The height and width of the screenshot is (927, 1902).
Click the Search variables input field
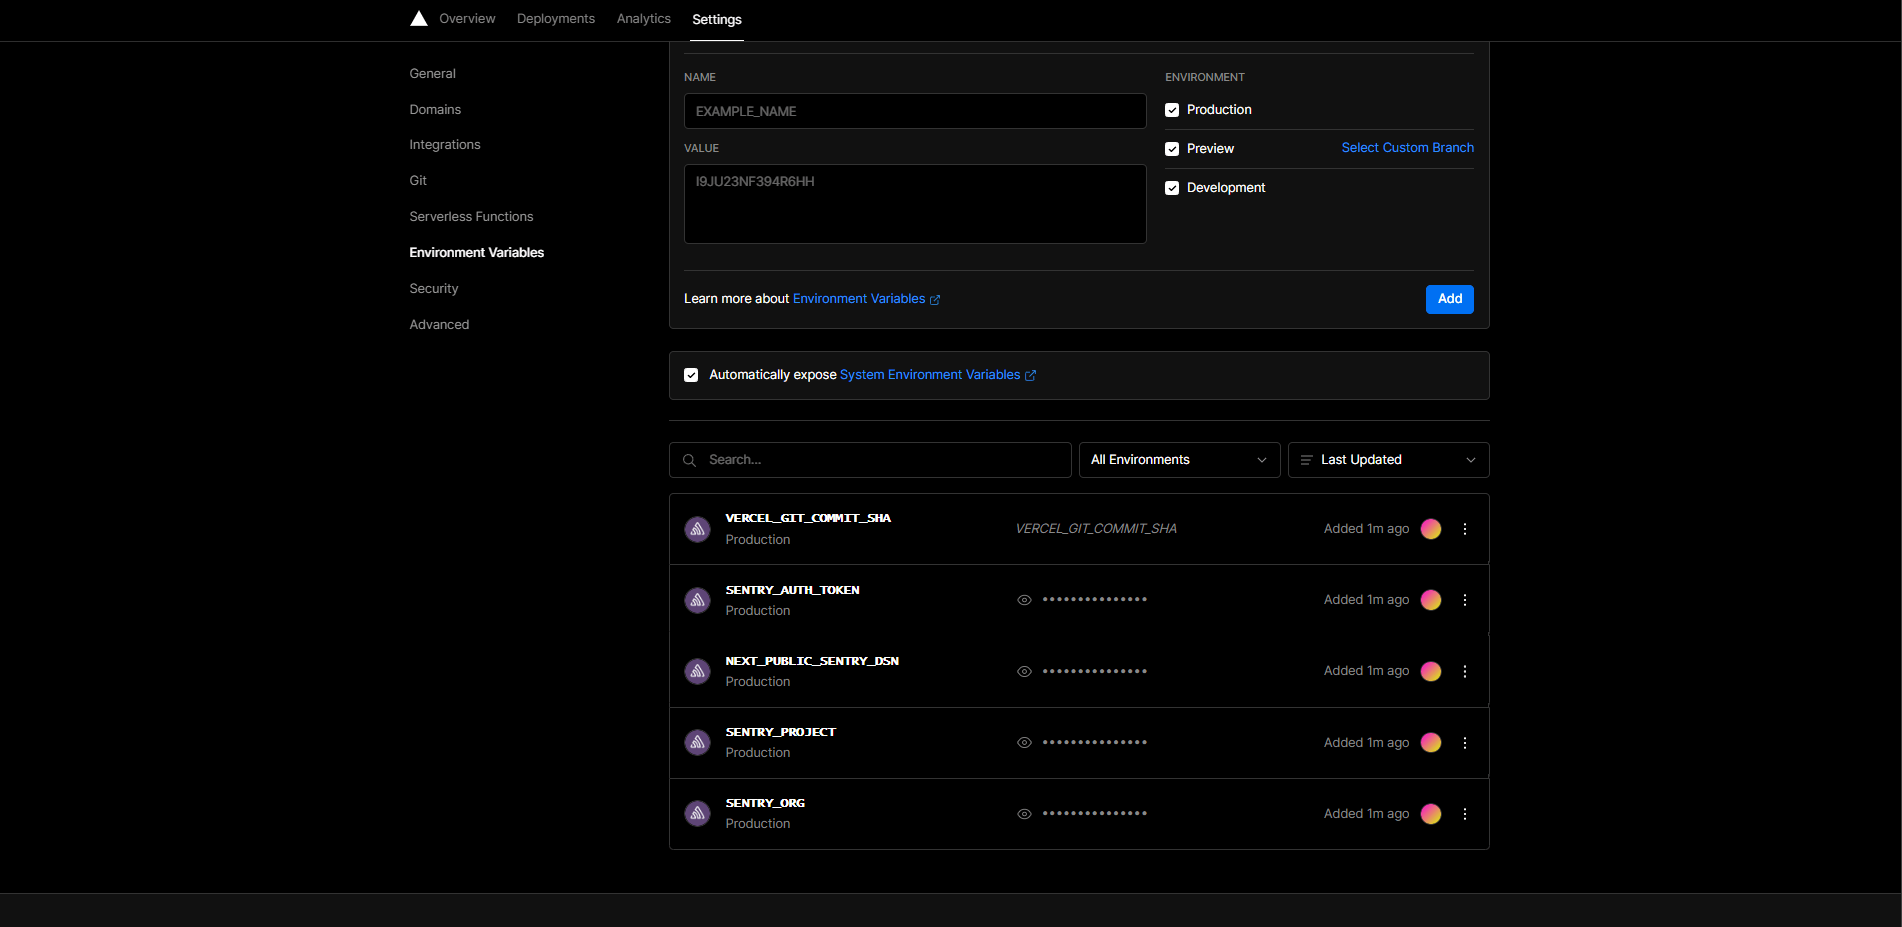[x=870, y=460]
